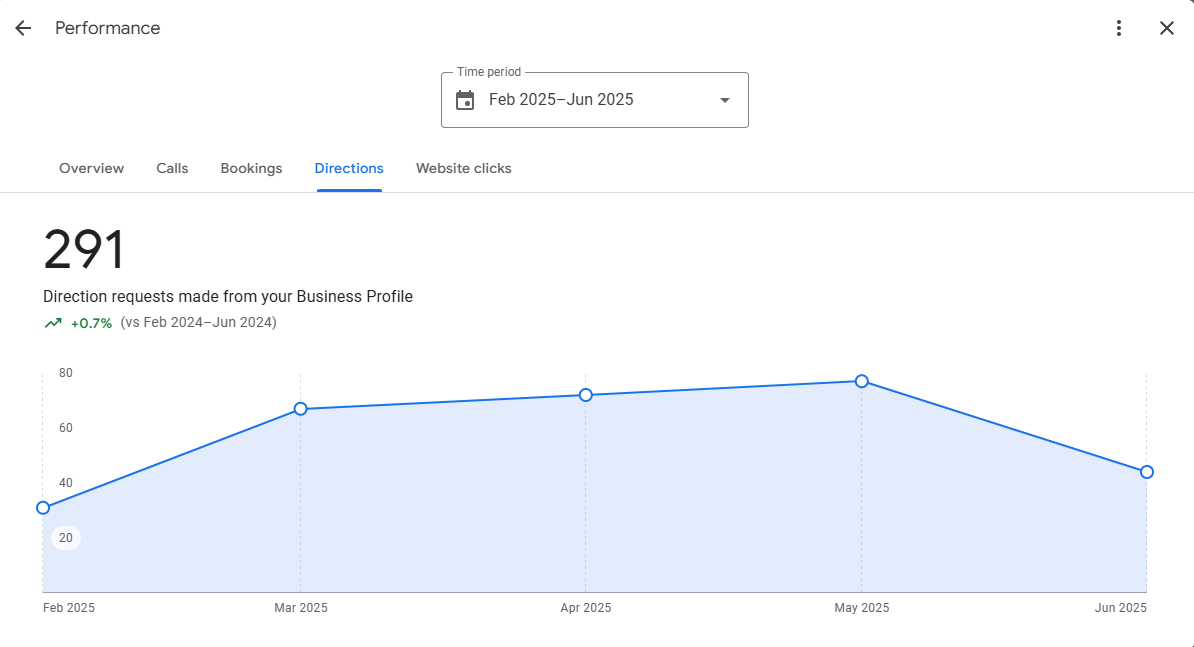Select the Directions tab
Viewport: 1194px width, 647px height.
(349, 168)
